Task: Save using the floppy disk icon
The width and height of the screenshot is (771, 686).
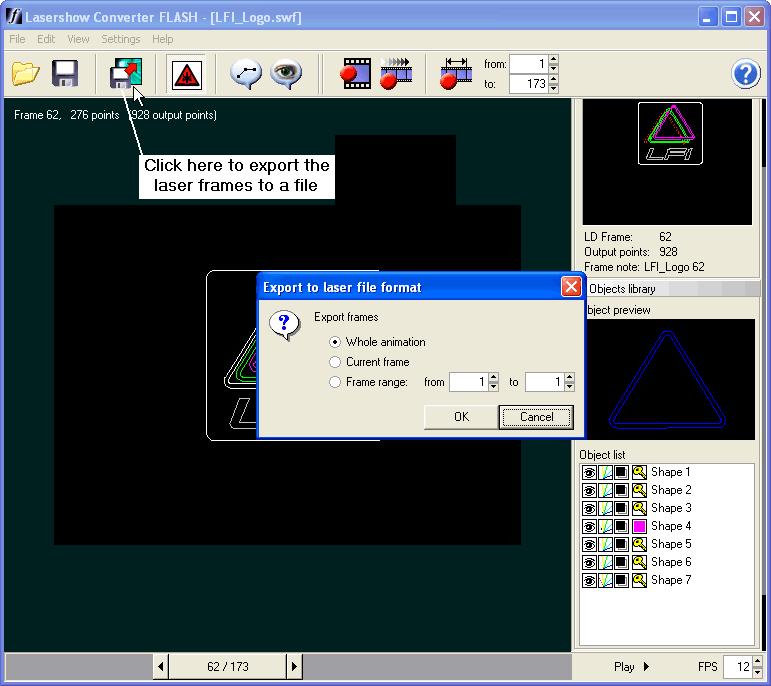Action: tap(65, 74)
